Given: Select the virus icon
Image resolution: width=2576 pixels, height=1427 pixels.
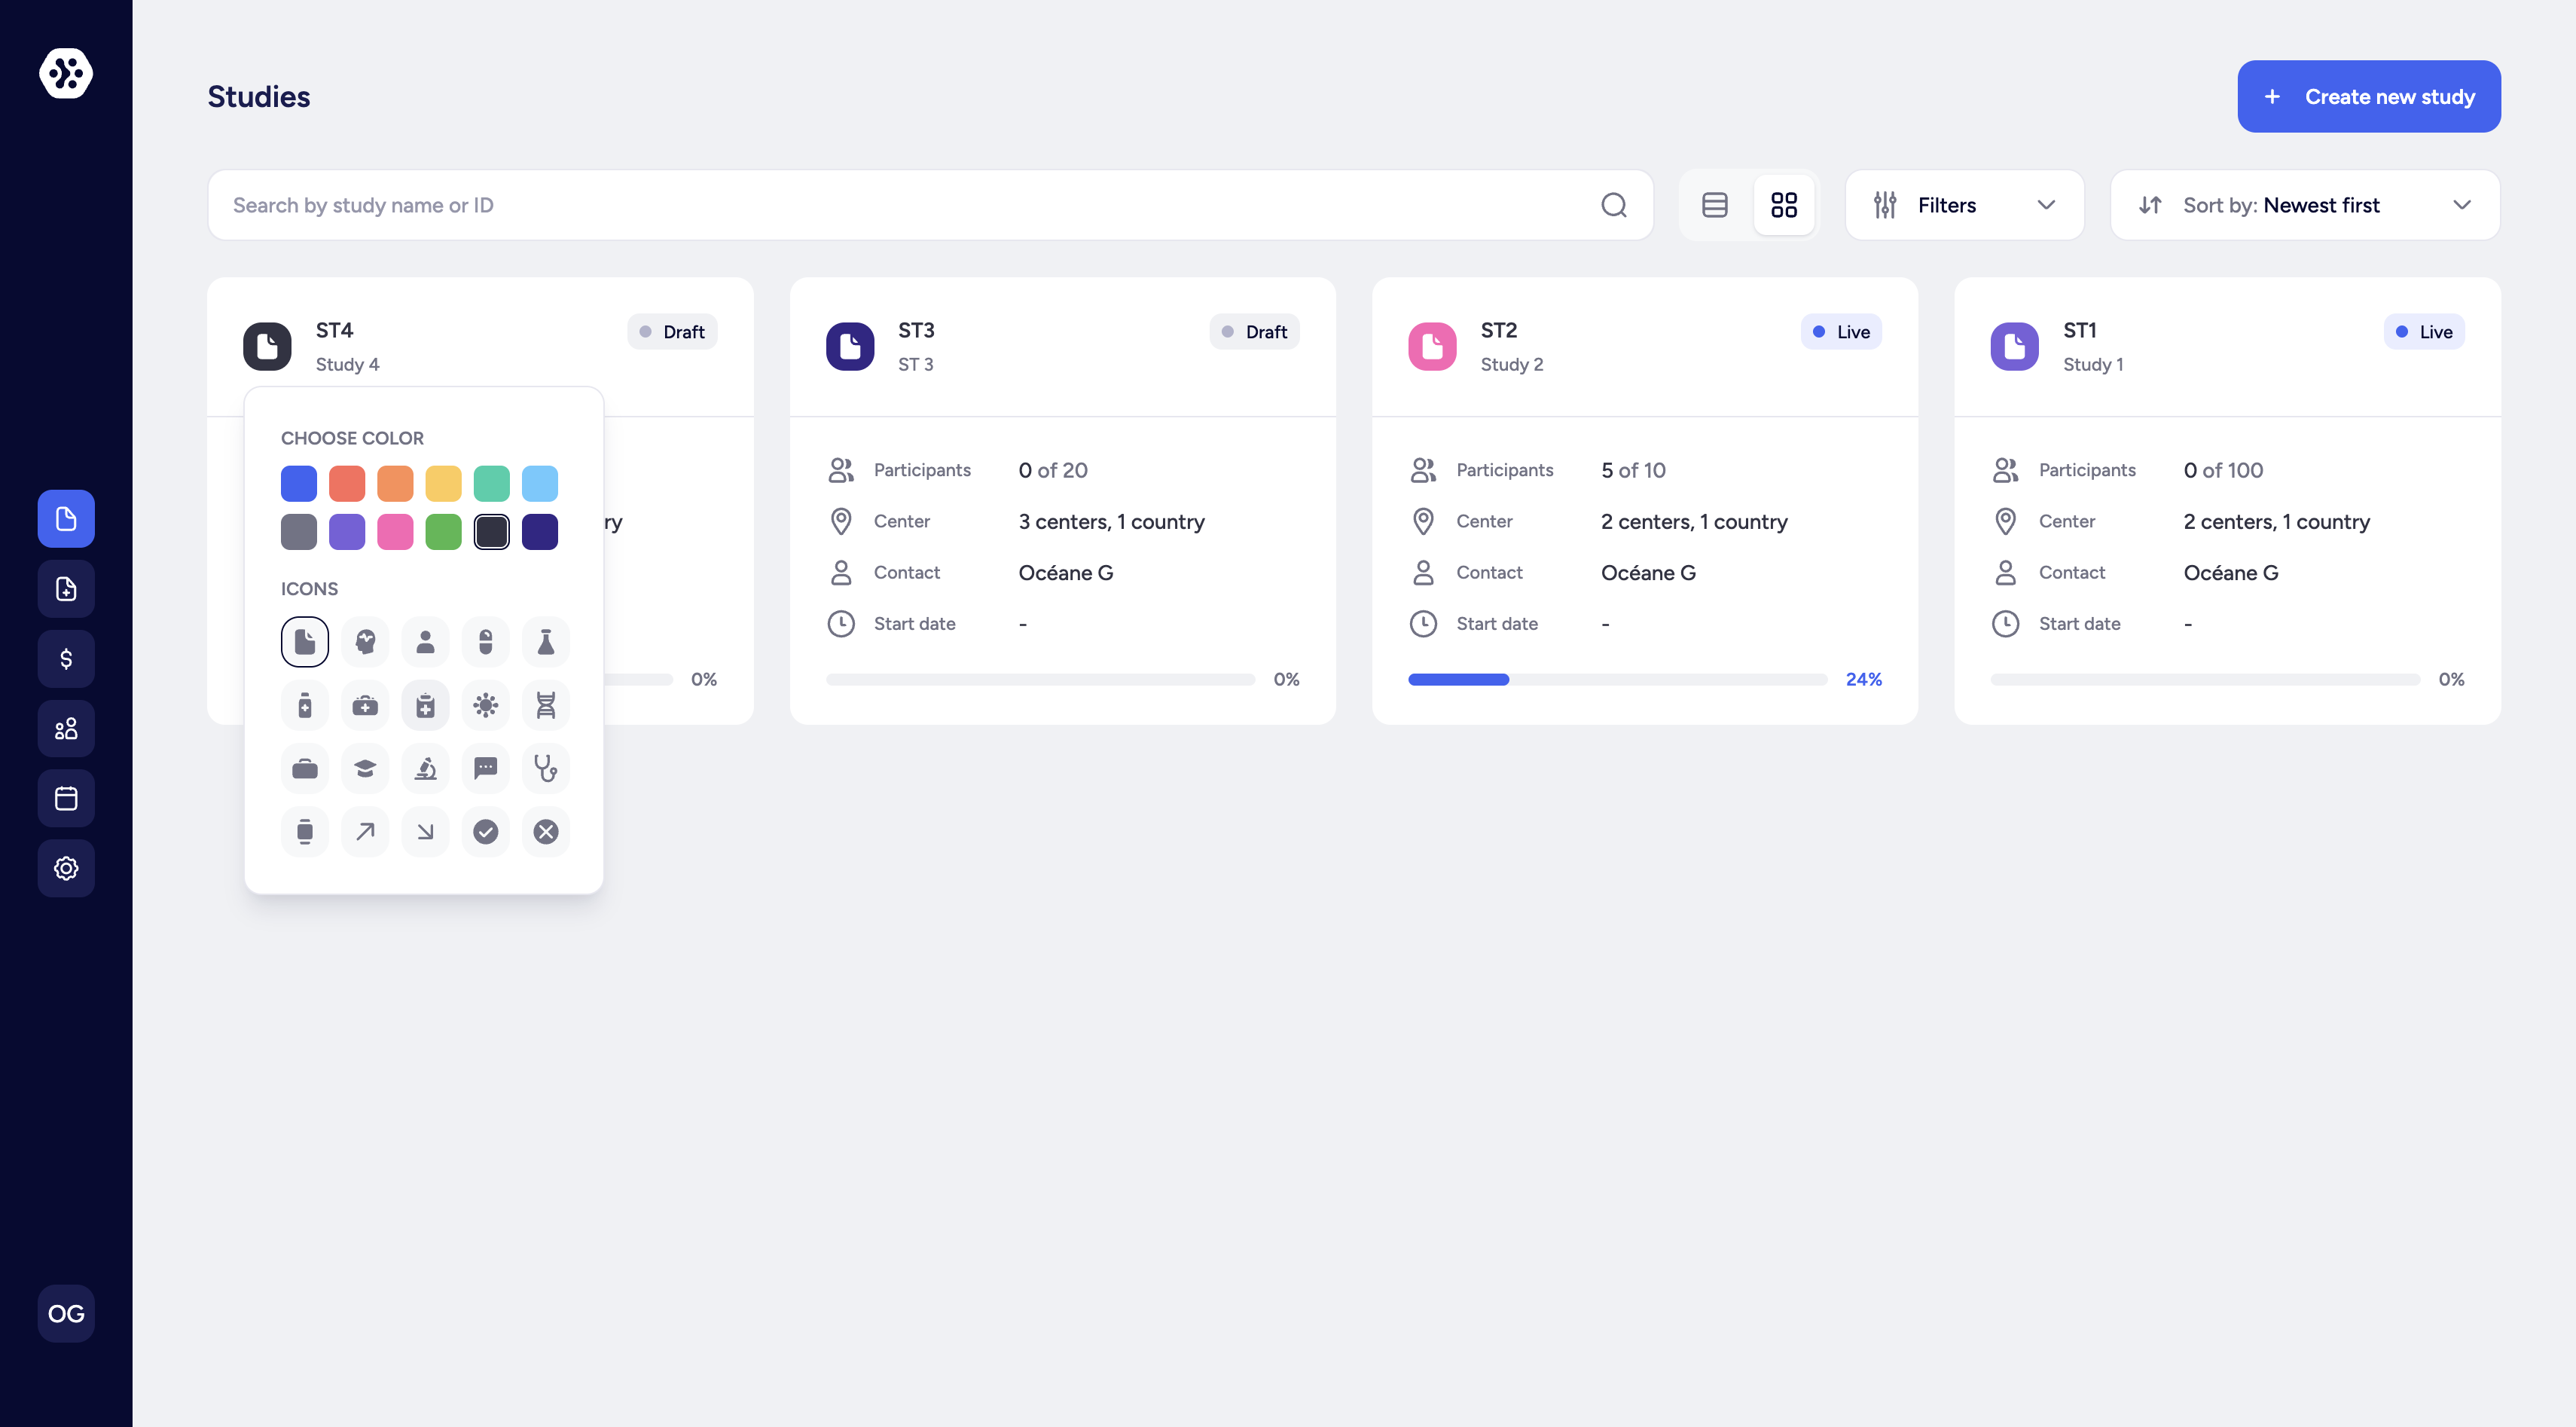Looking at the screenshot, I should point(485,705).
